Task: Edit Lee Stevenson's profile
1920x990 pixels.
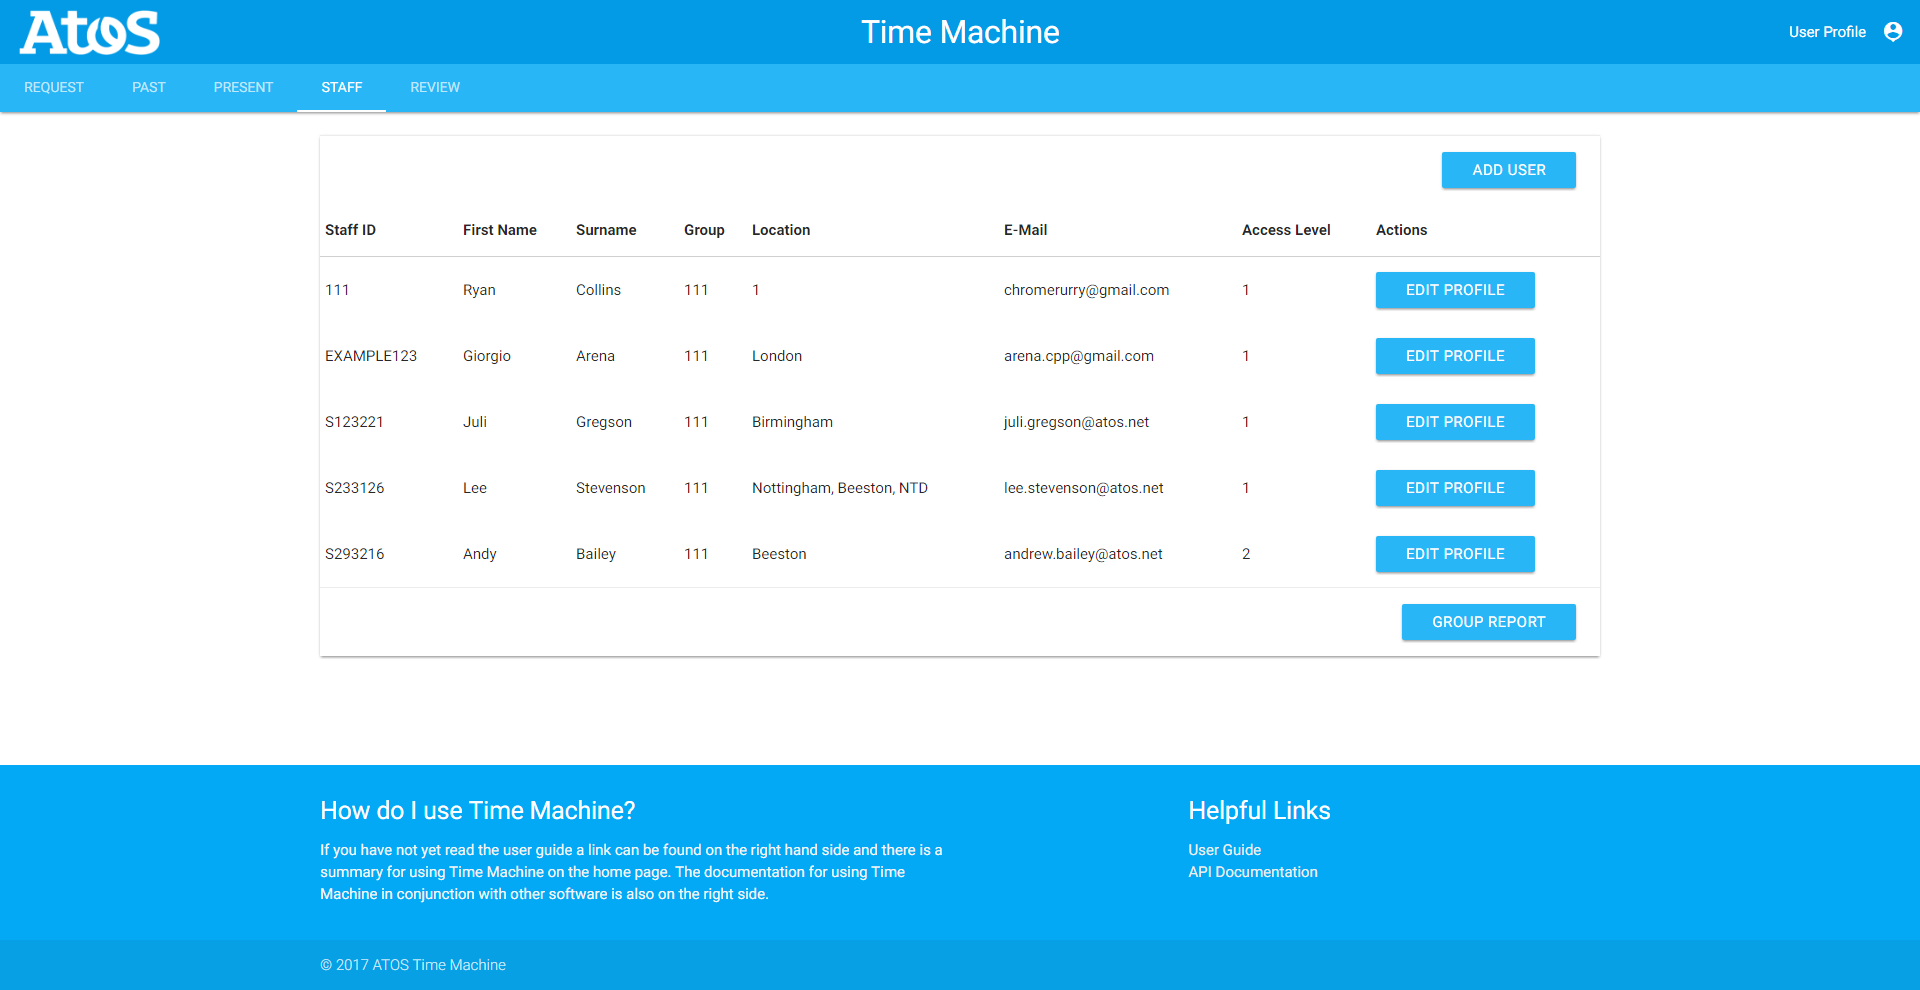Action: point(1454,488)
